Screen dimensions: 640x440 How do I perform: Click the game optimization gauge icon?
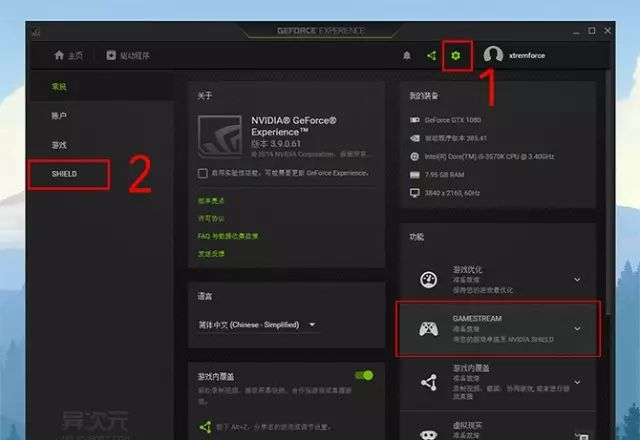pos(429,280)
